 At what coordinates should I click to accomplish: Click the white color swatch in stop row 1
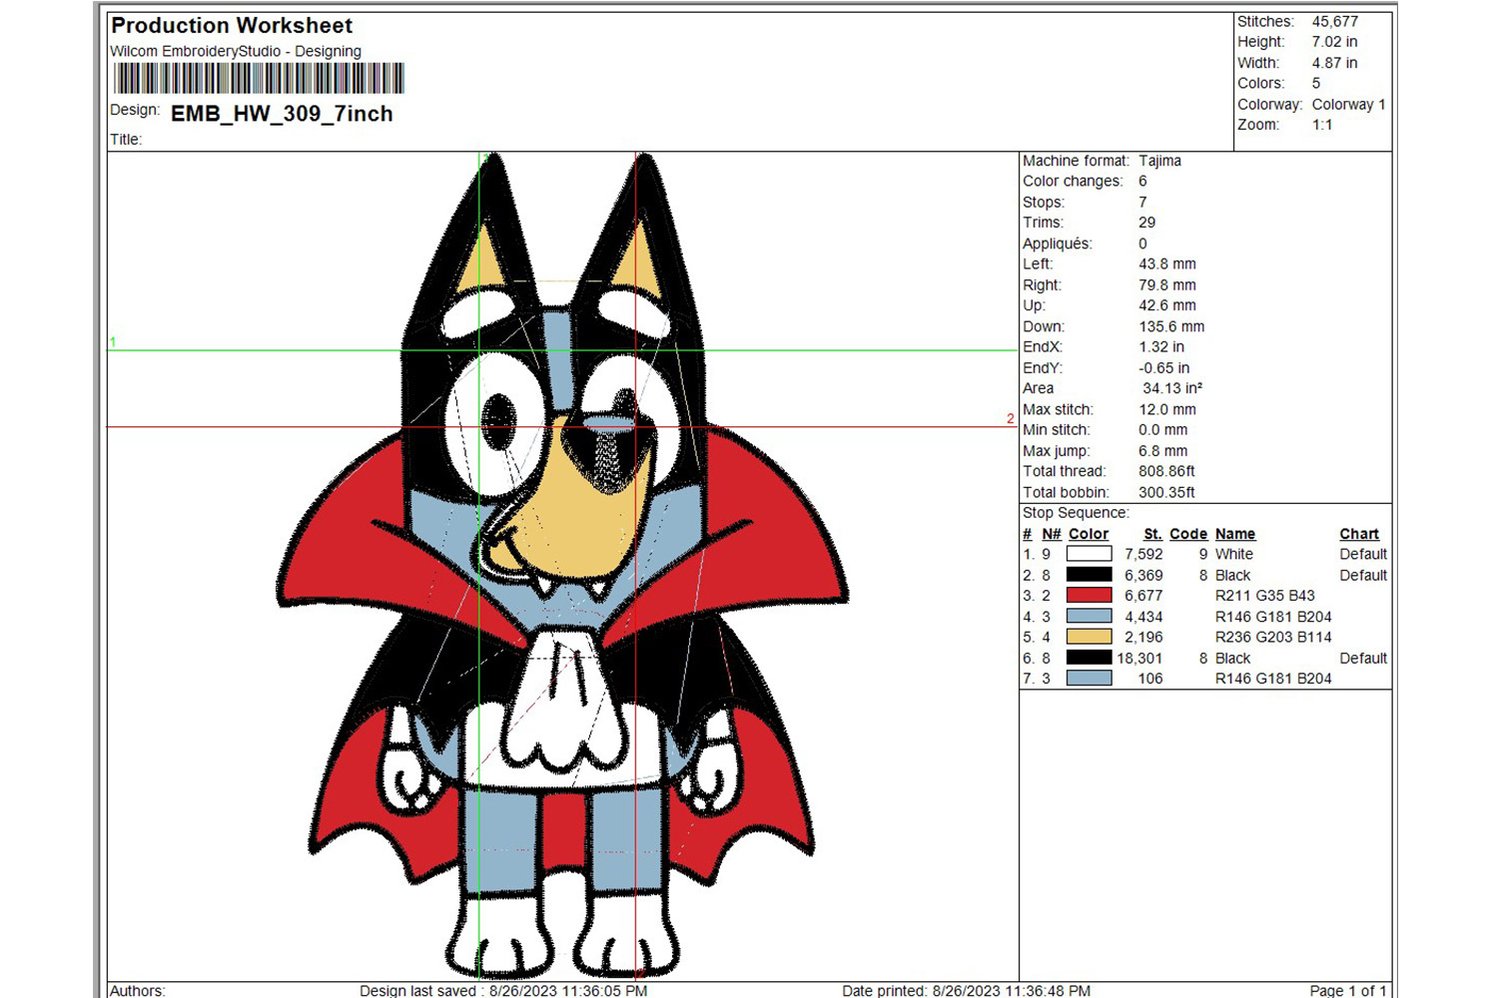[x=1089, y=554]
